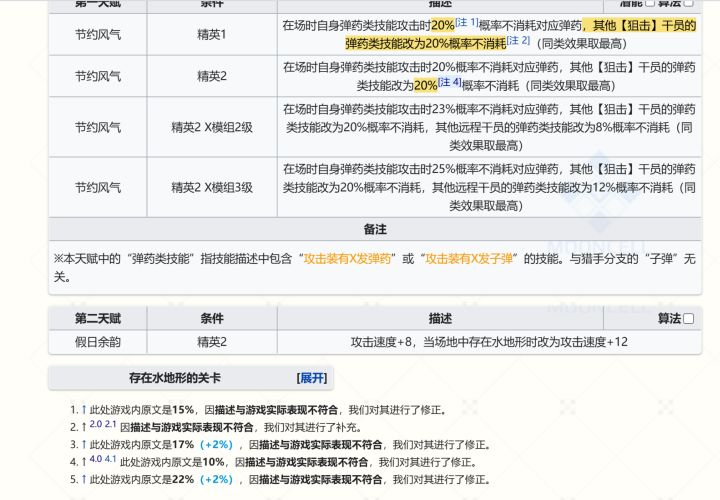Select the 假日余韵 talent name cell
This screenshot has height=500, width=720.
[98, 342]
